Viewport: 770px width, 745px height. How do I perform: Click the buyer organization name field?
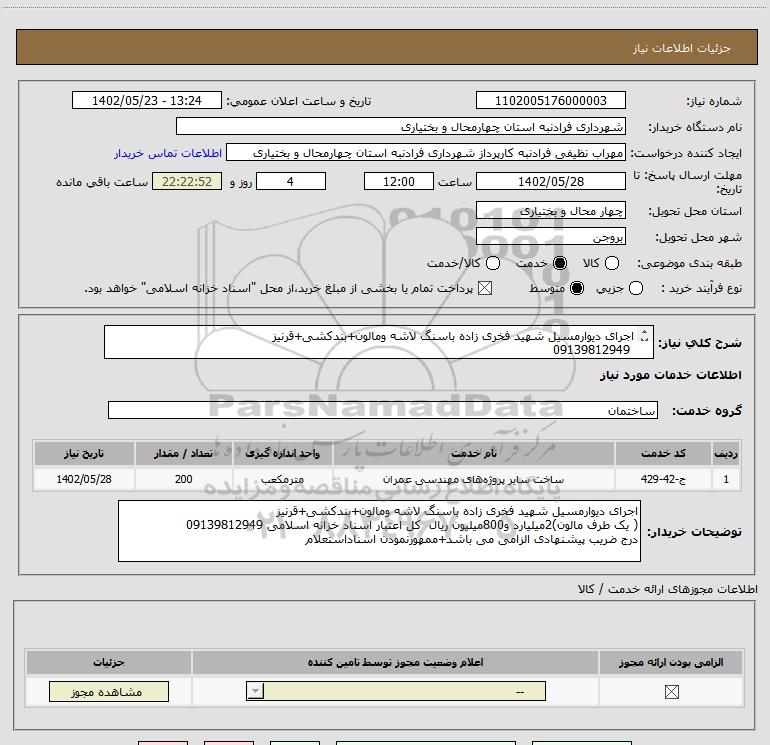point(401,126)
